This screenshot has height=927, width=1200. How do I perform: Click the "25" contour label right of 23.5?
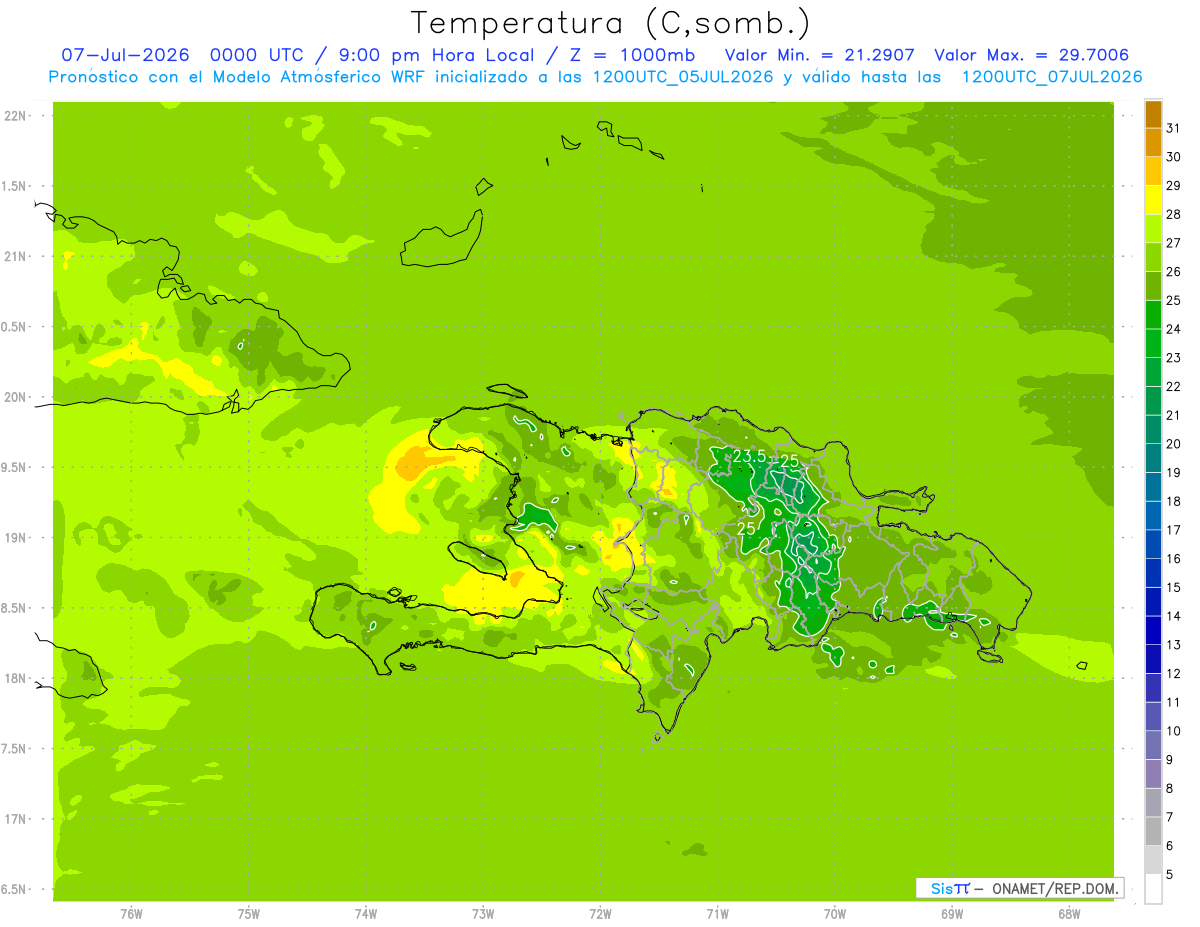[789, 461]
